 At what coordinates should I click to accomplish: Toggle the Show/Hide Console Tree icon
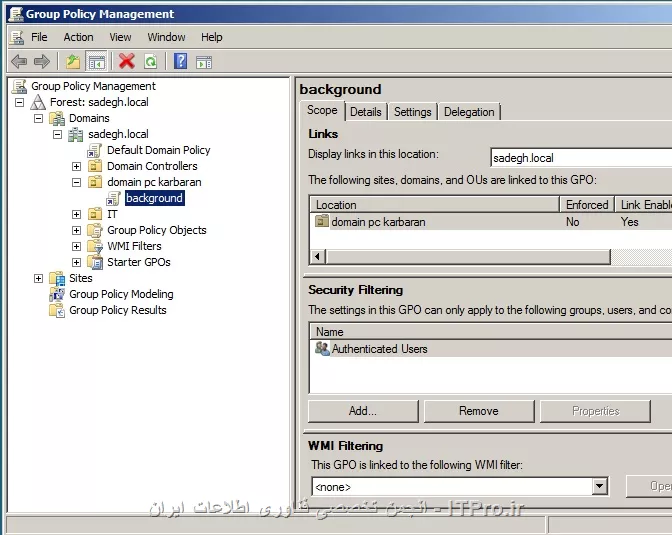point(96,61)
